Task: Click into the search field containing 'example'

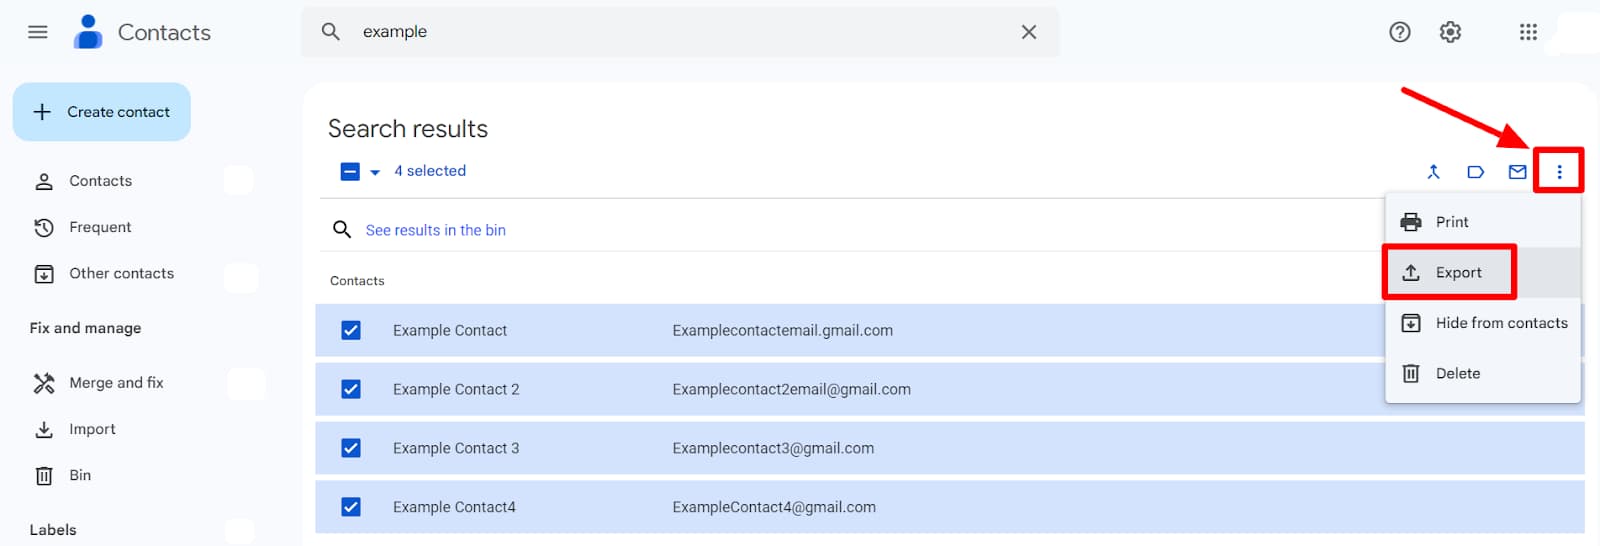Action: [x=680, y=32]
